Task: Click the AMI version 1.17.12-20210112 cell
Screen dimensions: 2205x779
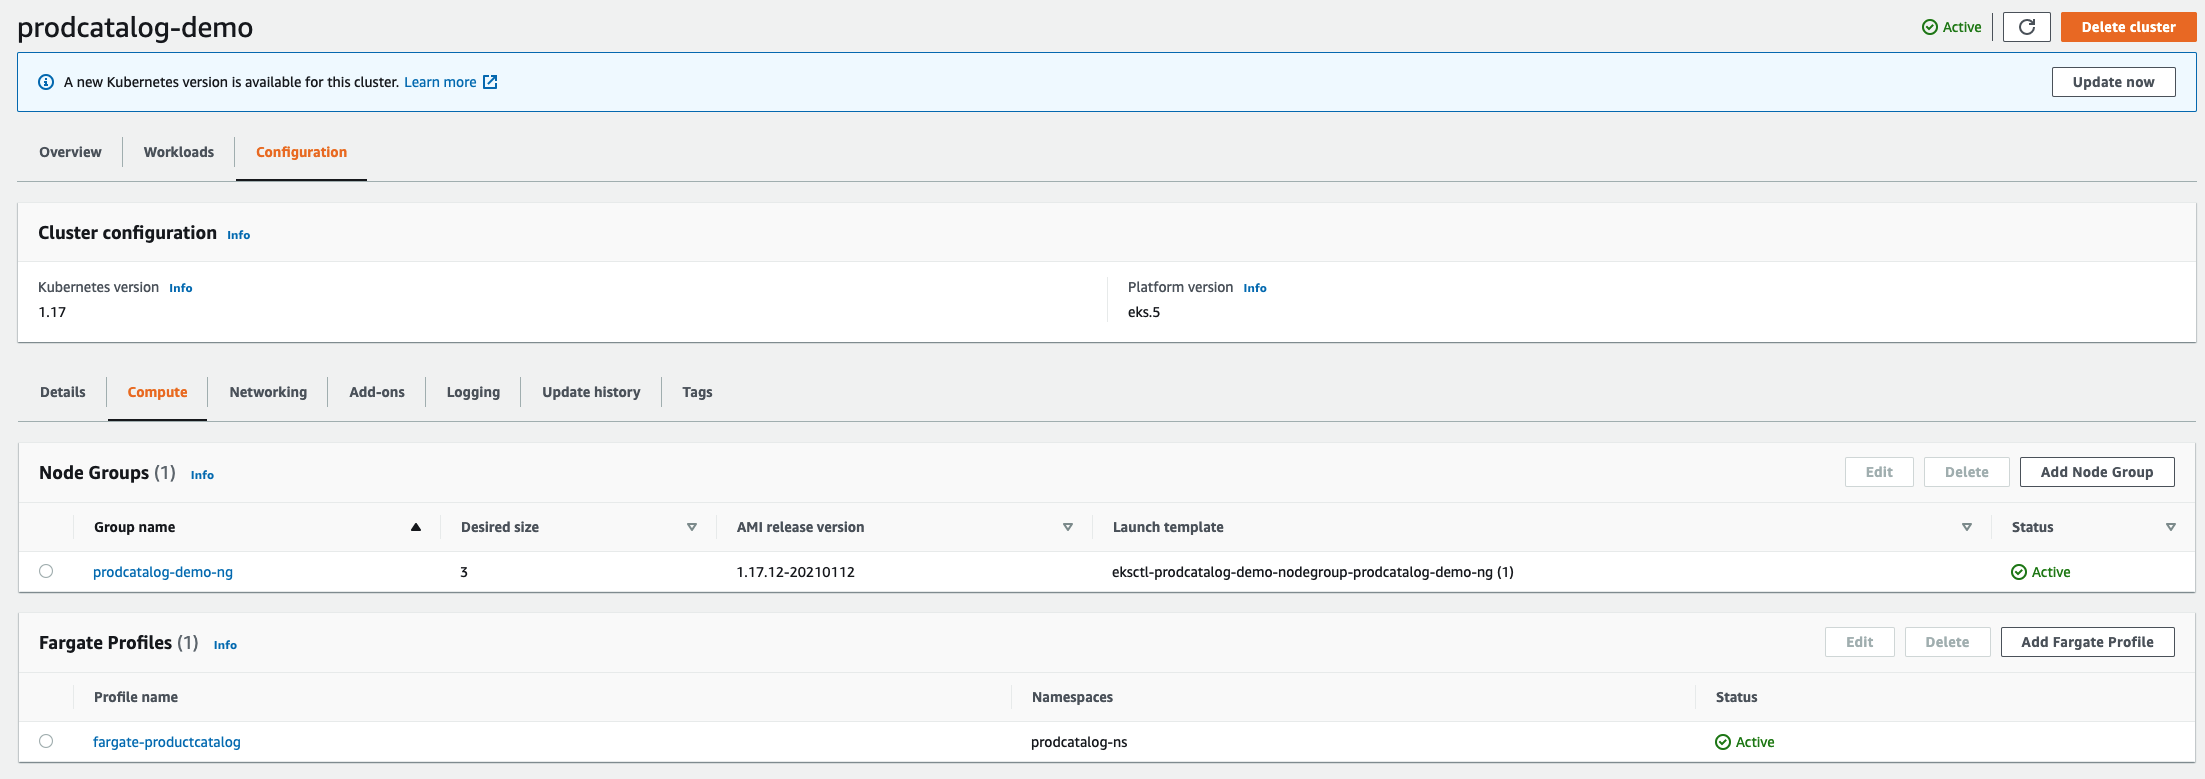Action: (x=795, y=572)
